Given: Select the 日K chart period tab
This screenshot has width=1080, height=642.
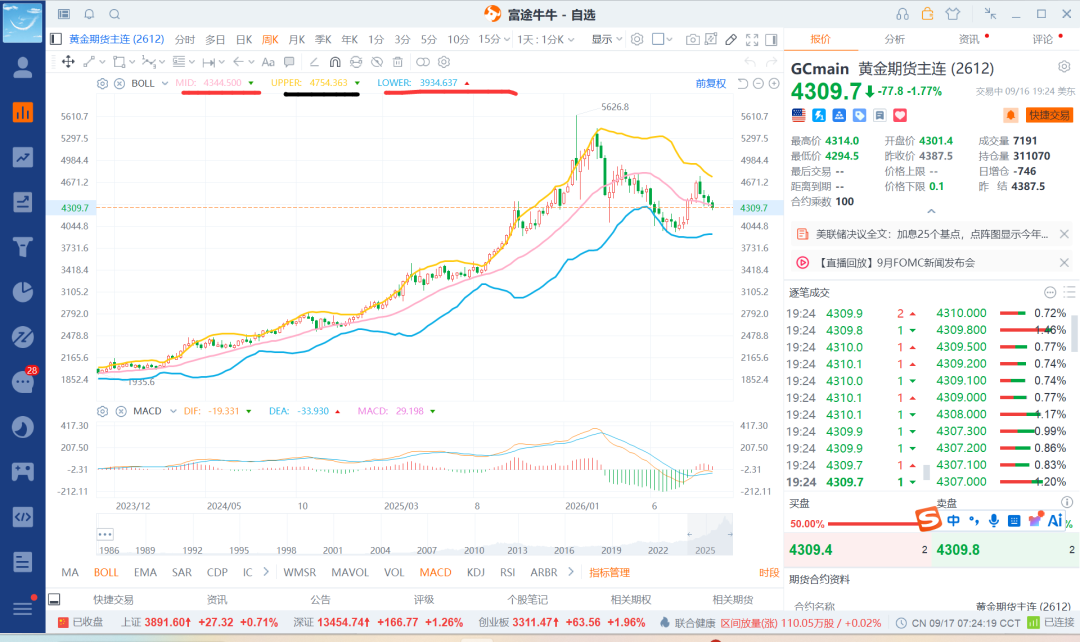Looking at the screenshot, I should [x=244, y=39].
